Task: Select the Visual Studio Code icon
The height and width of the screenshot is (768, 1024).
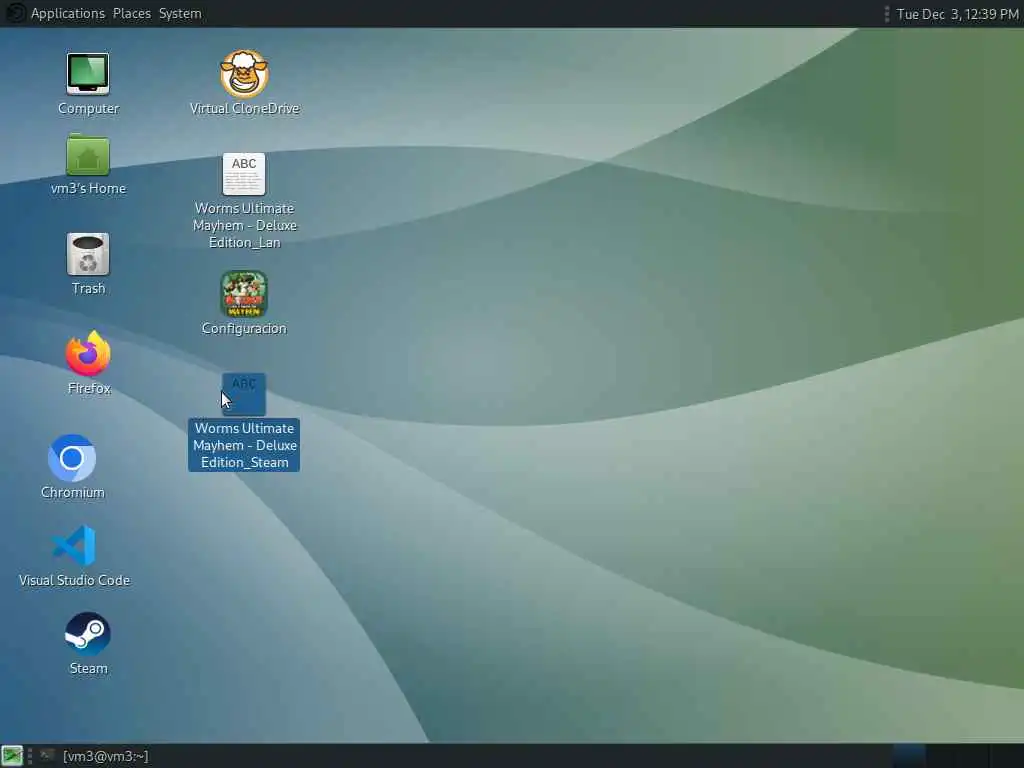Action: pyautogui.click(x=74, y=546)
